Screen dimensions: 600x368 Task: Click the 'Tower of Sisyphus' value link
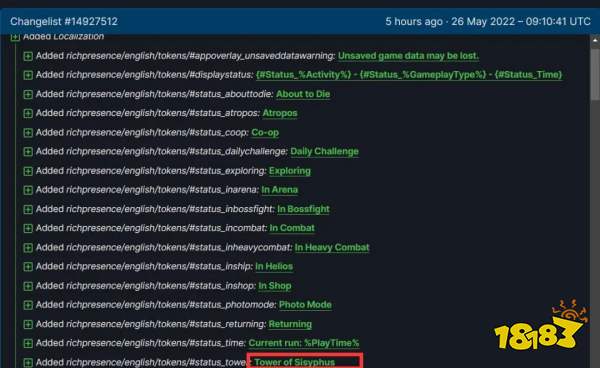pyautogui.click(x=295, y=362)
